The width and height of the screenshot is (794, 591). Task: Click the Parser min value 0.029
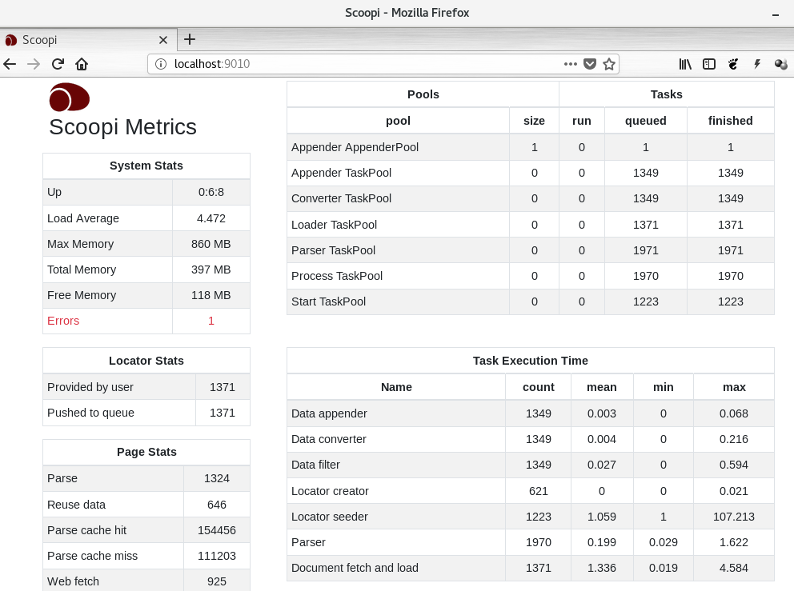point(663,542)
